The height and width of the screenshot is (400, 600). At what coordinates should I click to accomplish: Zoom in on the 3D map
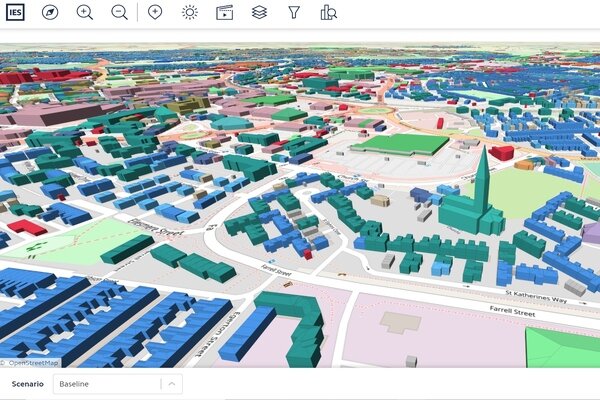tap(85, 12)
